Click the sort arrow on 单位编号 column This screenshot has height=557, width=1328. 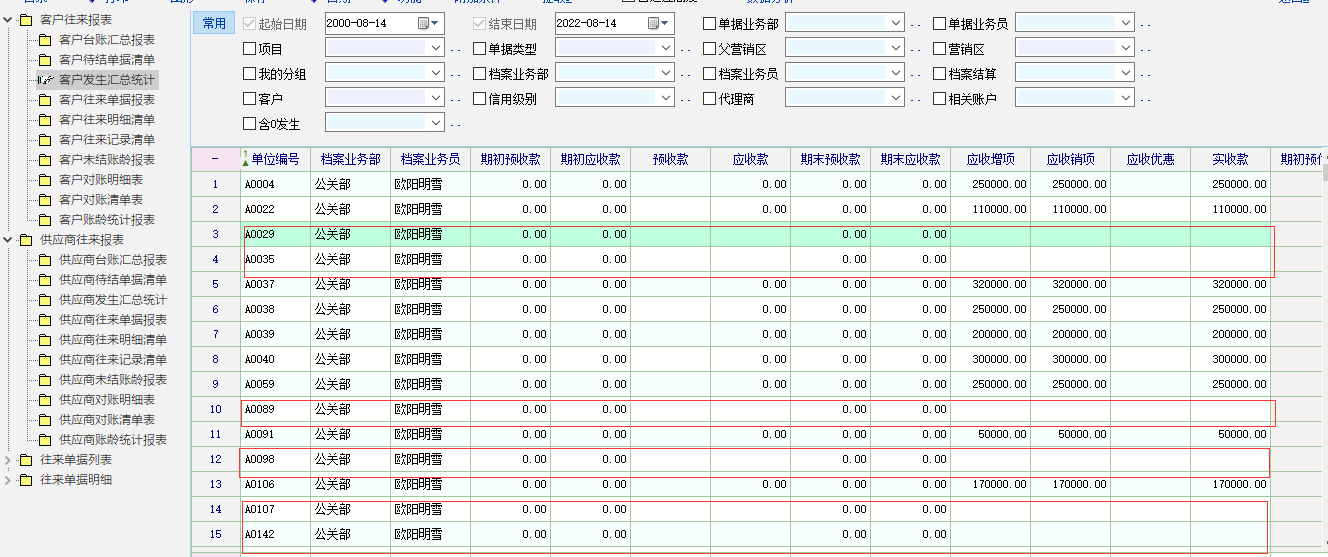(245, 160)
